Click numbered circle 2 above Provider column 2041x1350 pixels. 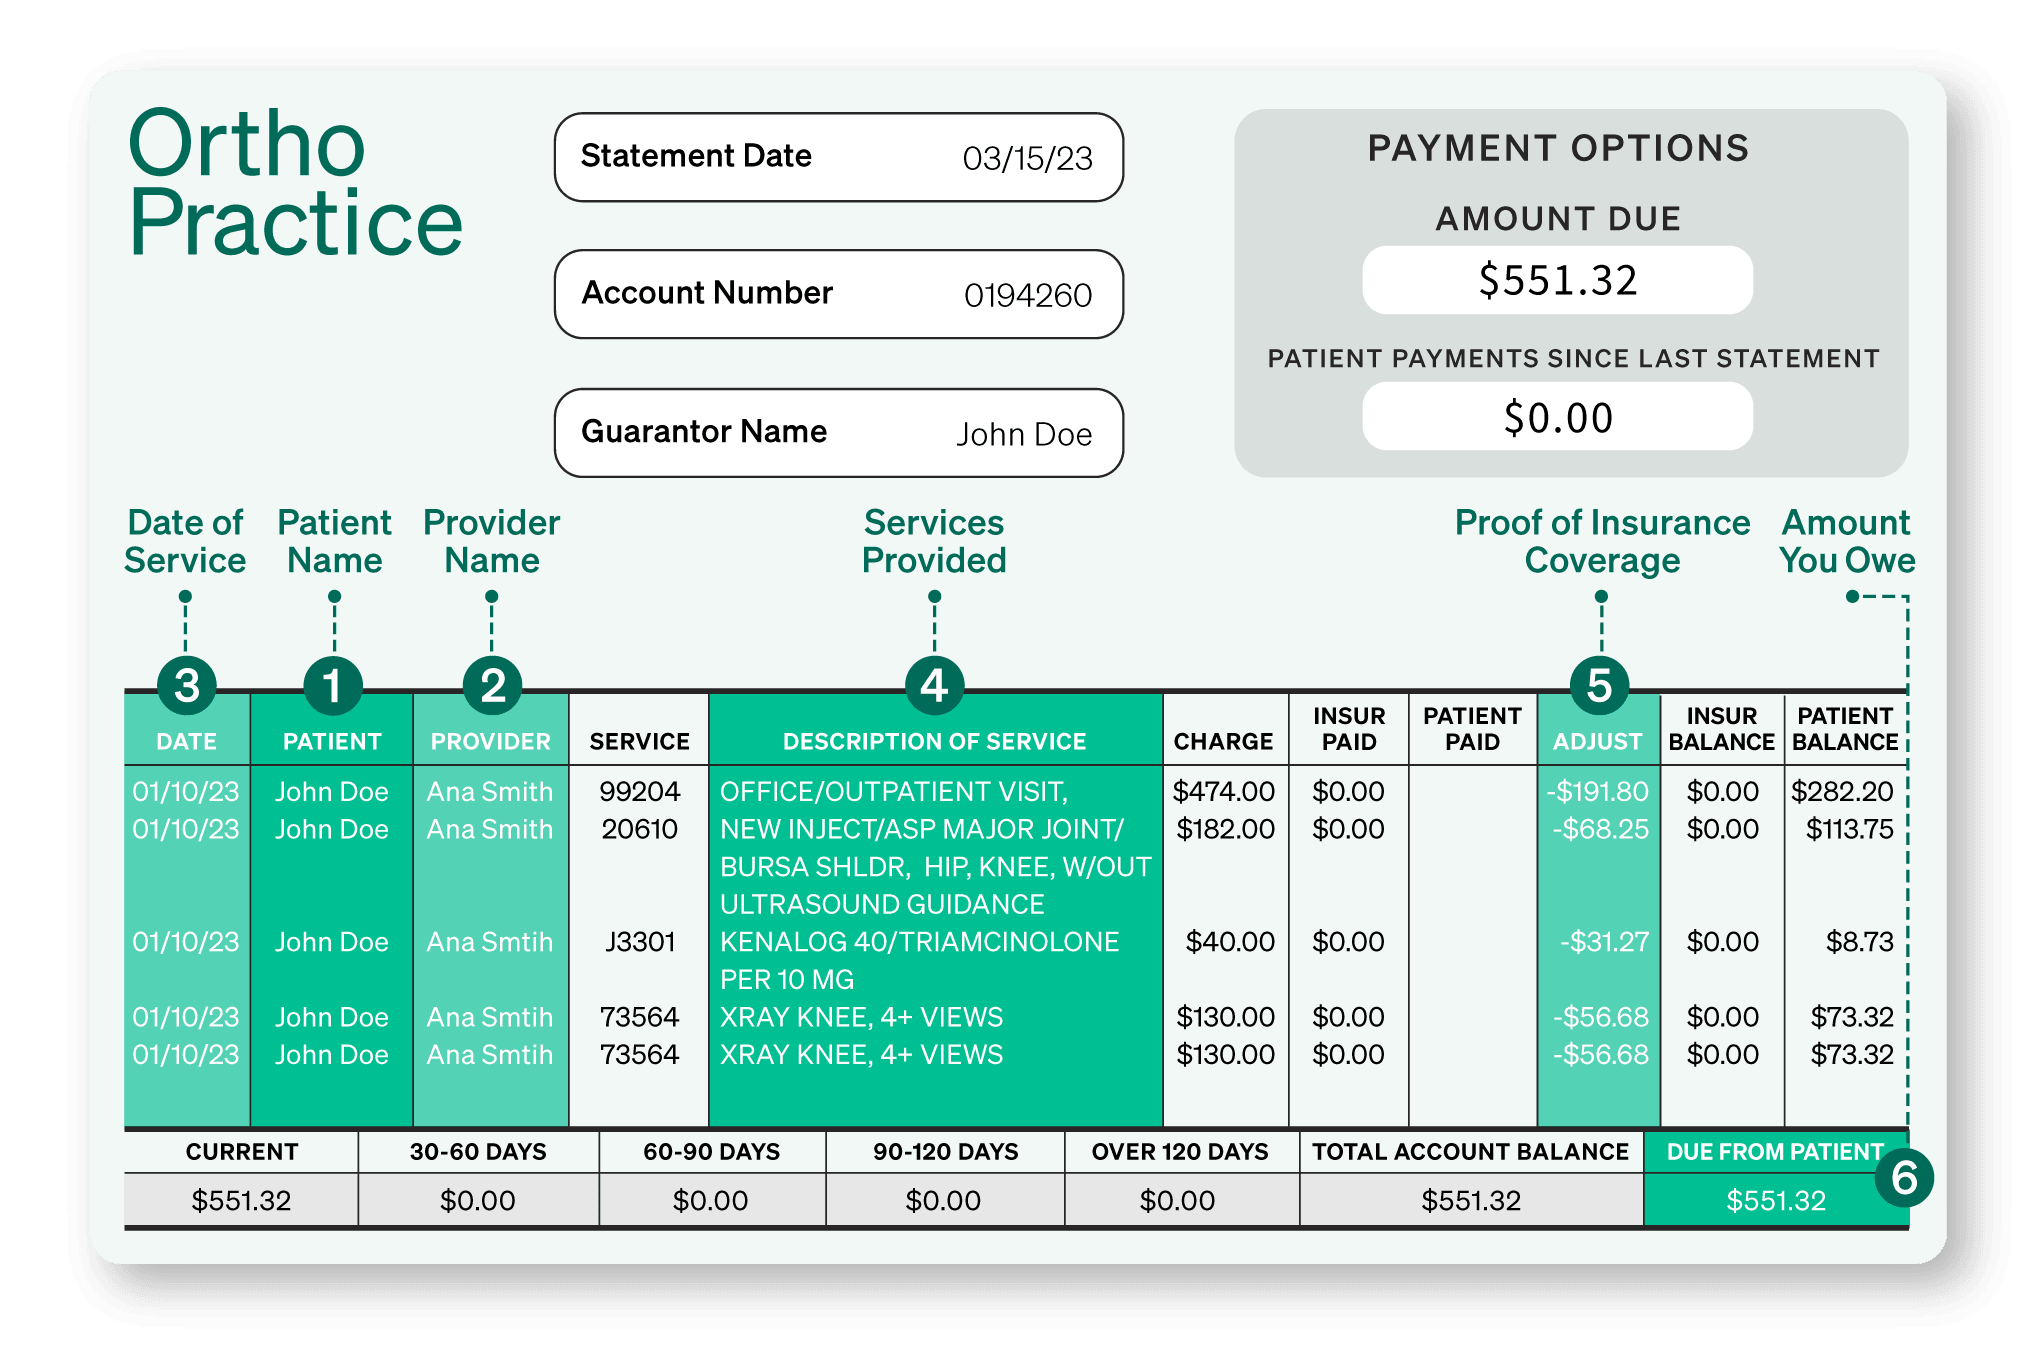(x=492, y=686)
